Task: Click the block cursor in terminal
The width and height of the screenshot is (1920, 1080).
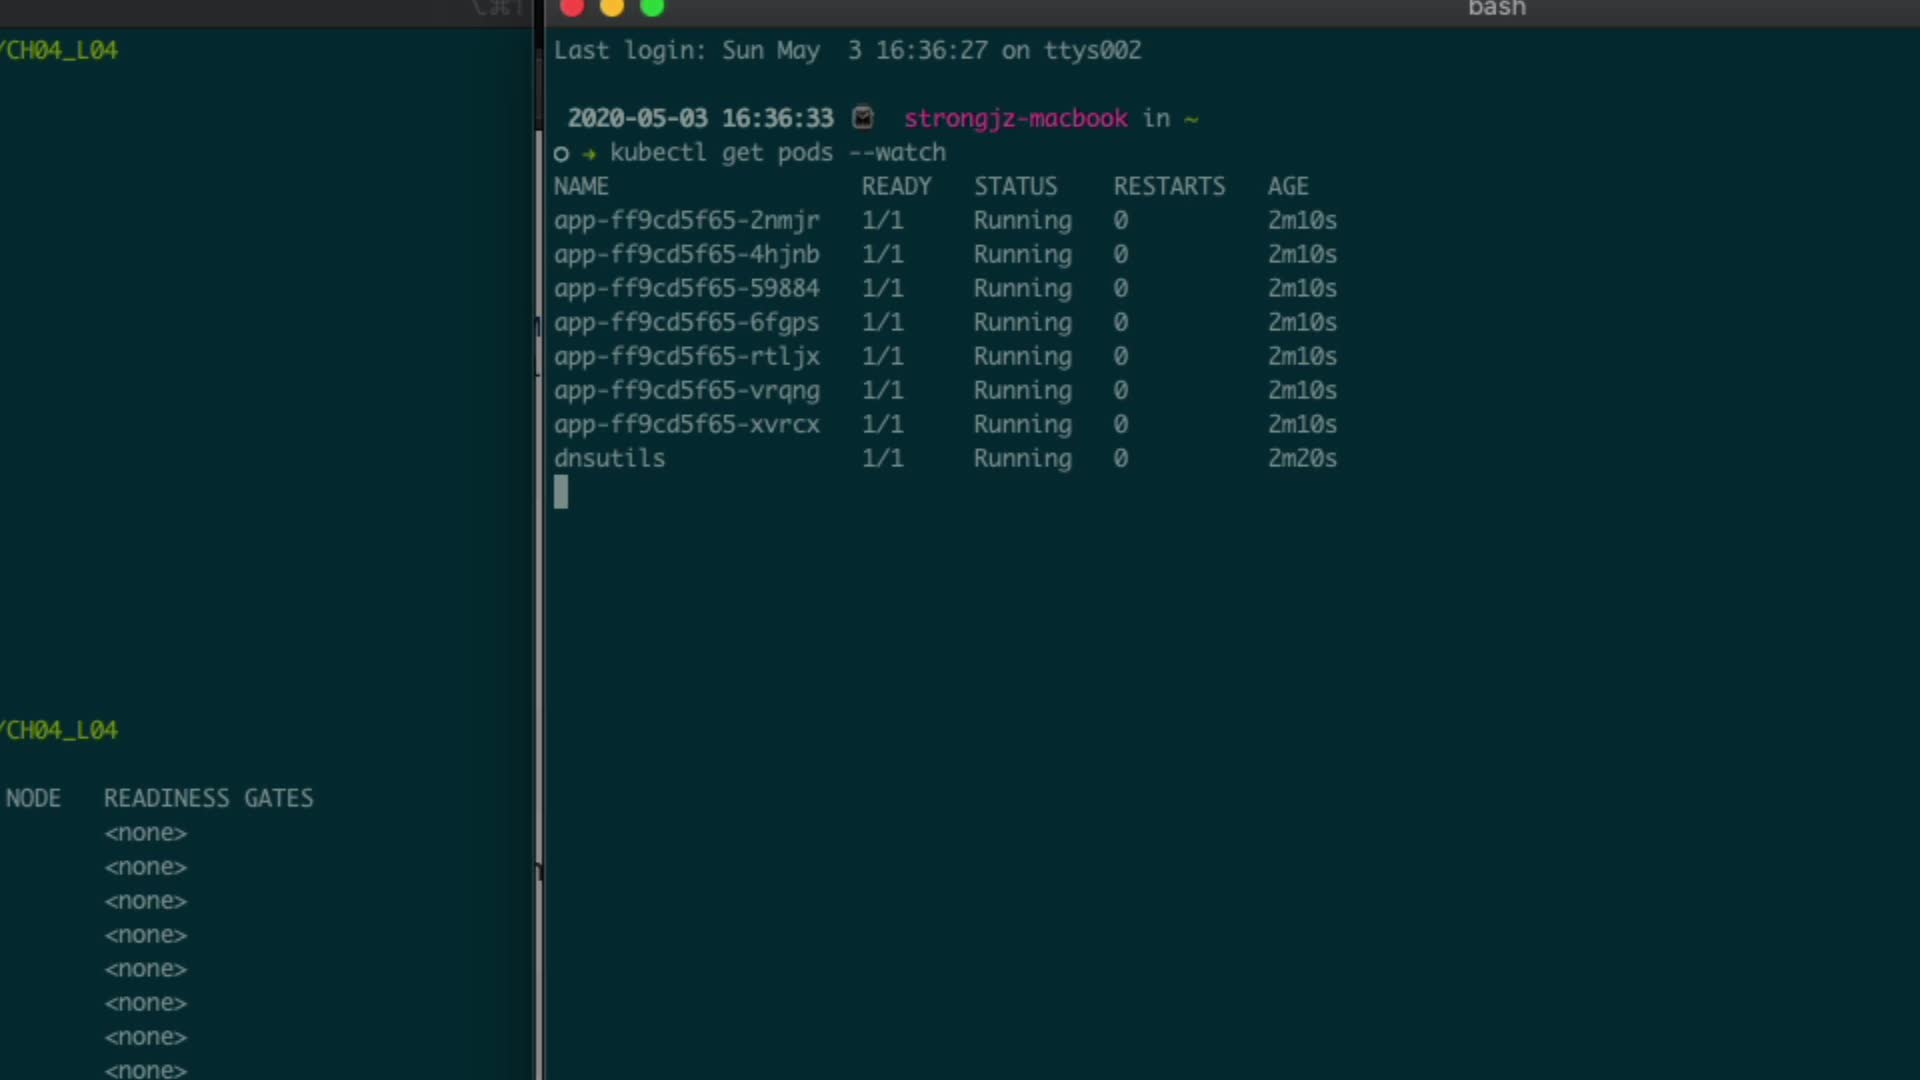Action: [561, 492]
